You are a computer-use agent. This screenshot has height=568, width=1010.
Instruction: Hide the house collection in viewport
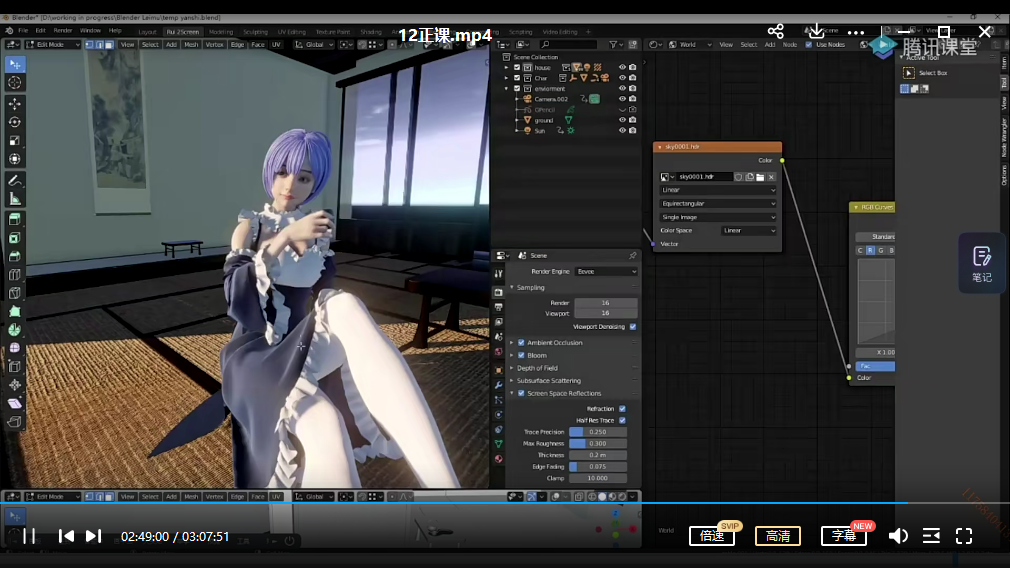(x=622, y=67)
